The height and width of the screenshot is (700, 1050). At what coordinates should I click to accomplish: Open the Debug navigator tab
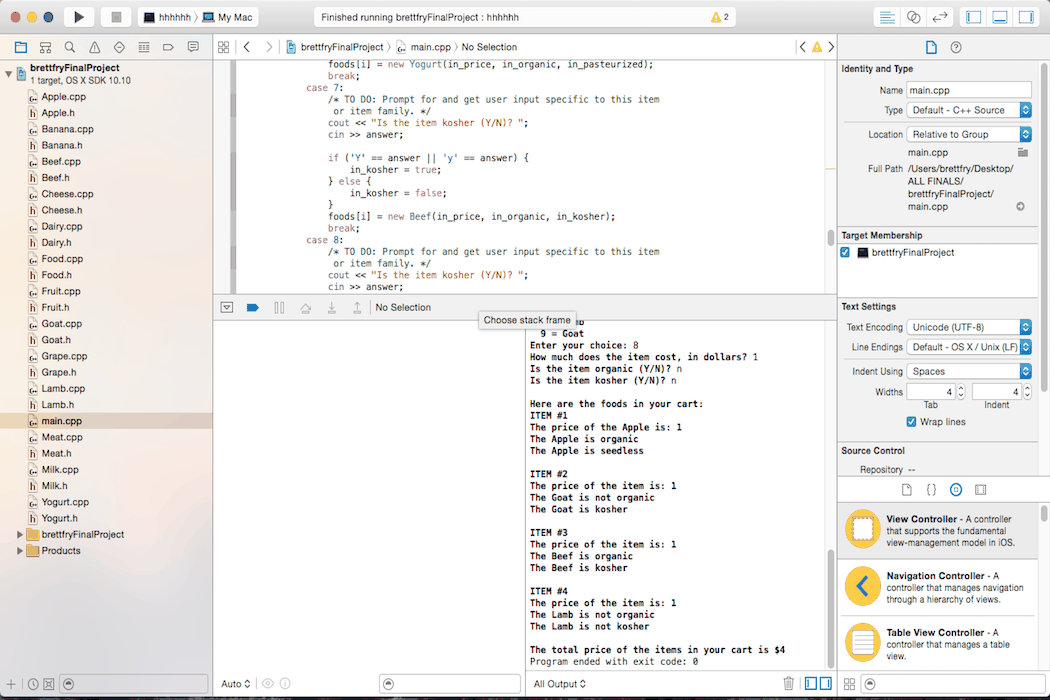[x=143, y=47]
